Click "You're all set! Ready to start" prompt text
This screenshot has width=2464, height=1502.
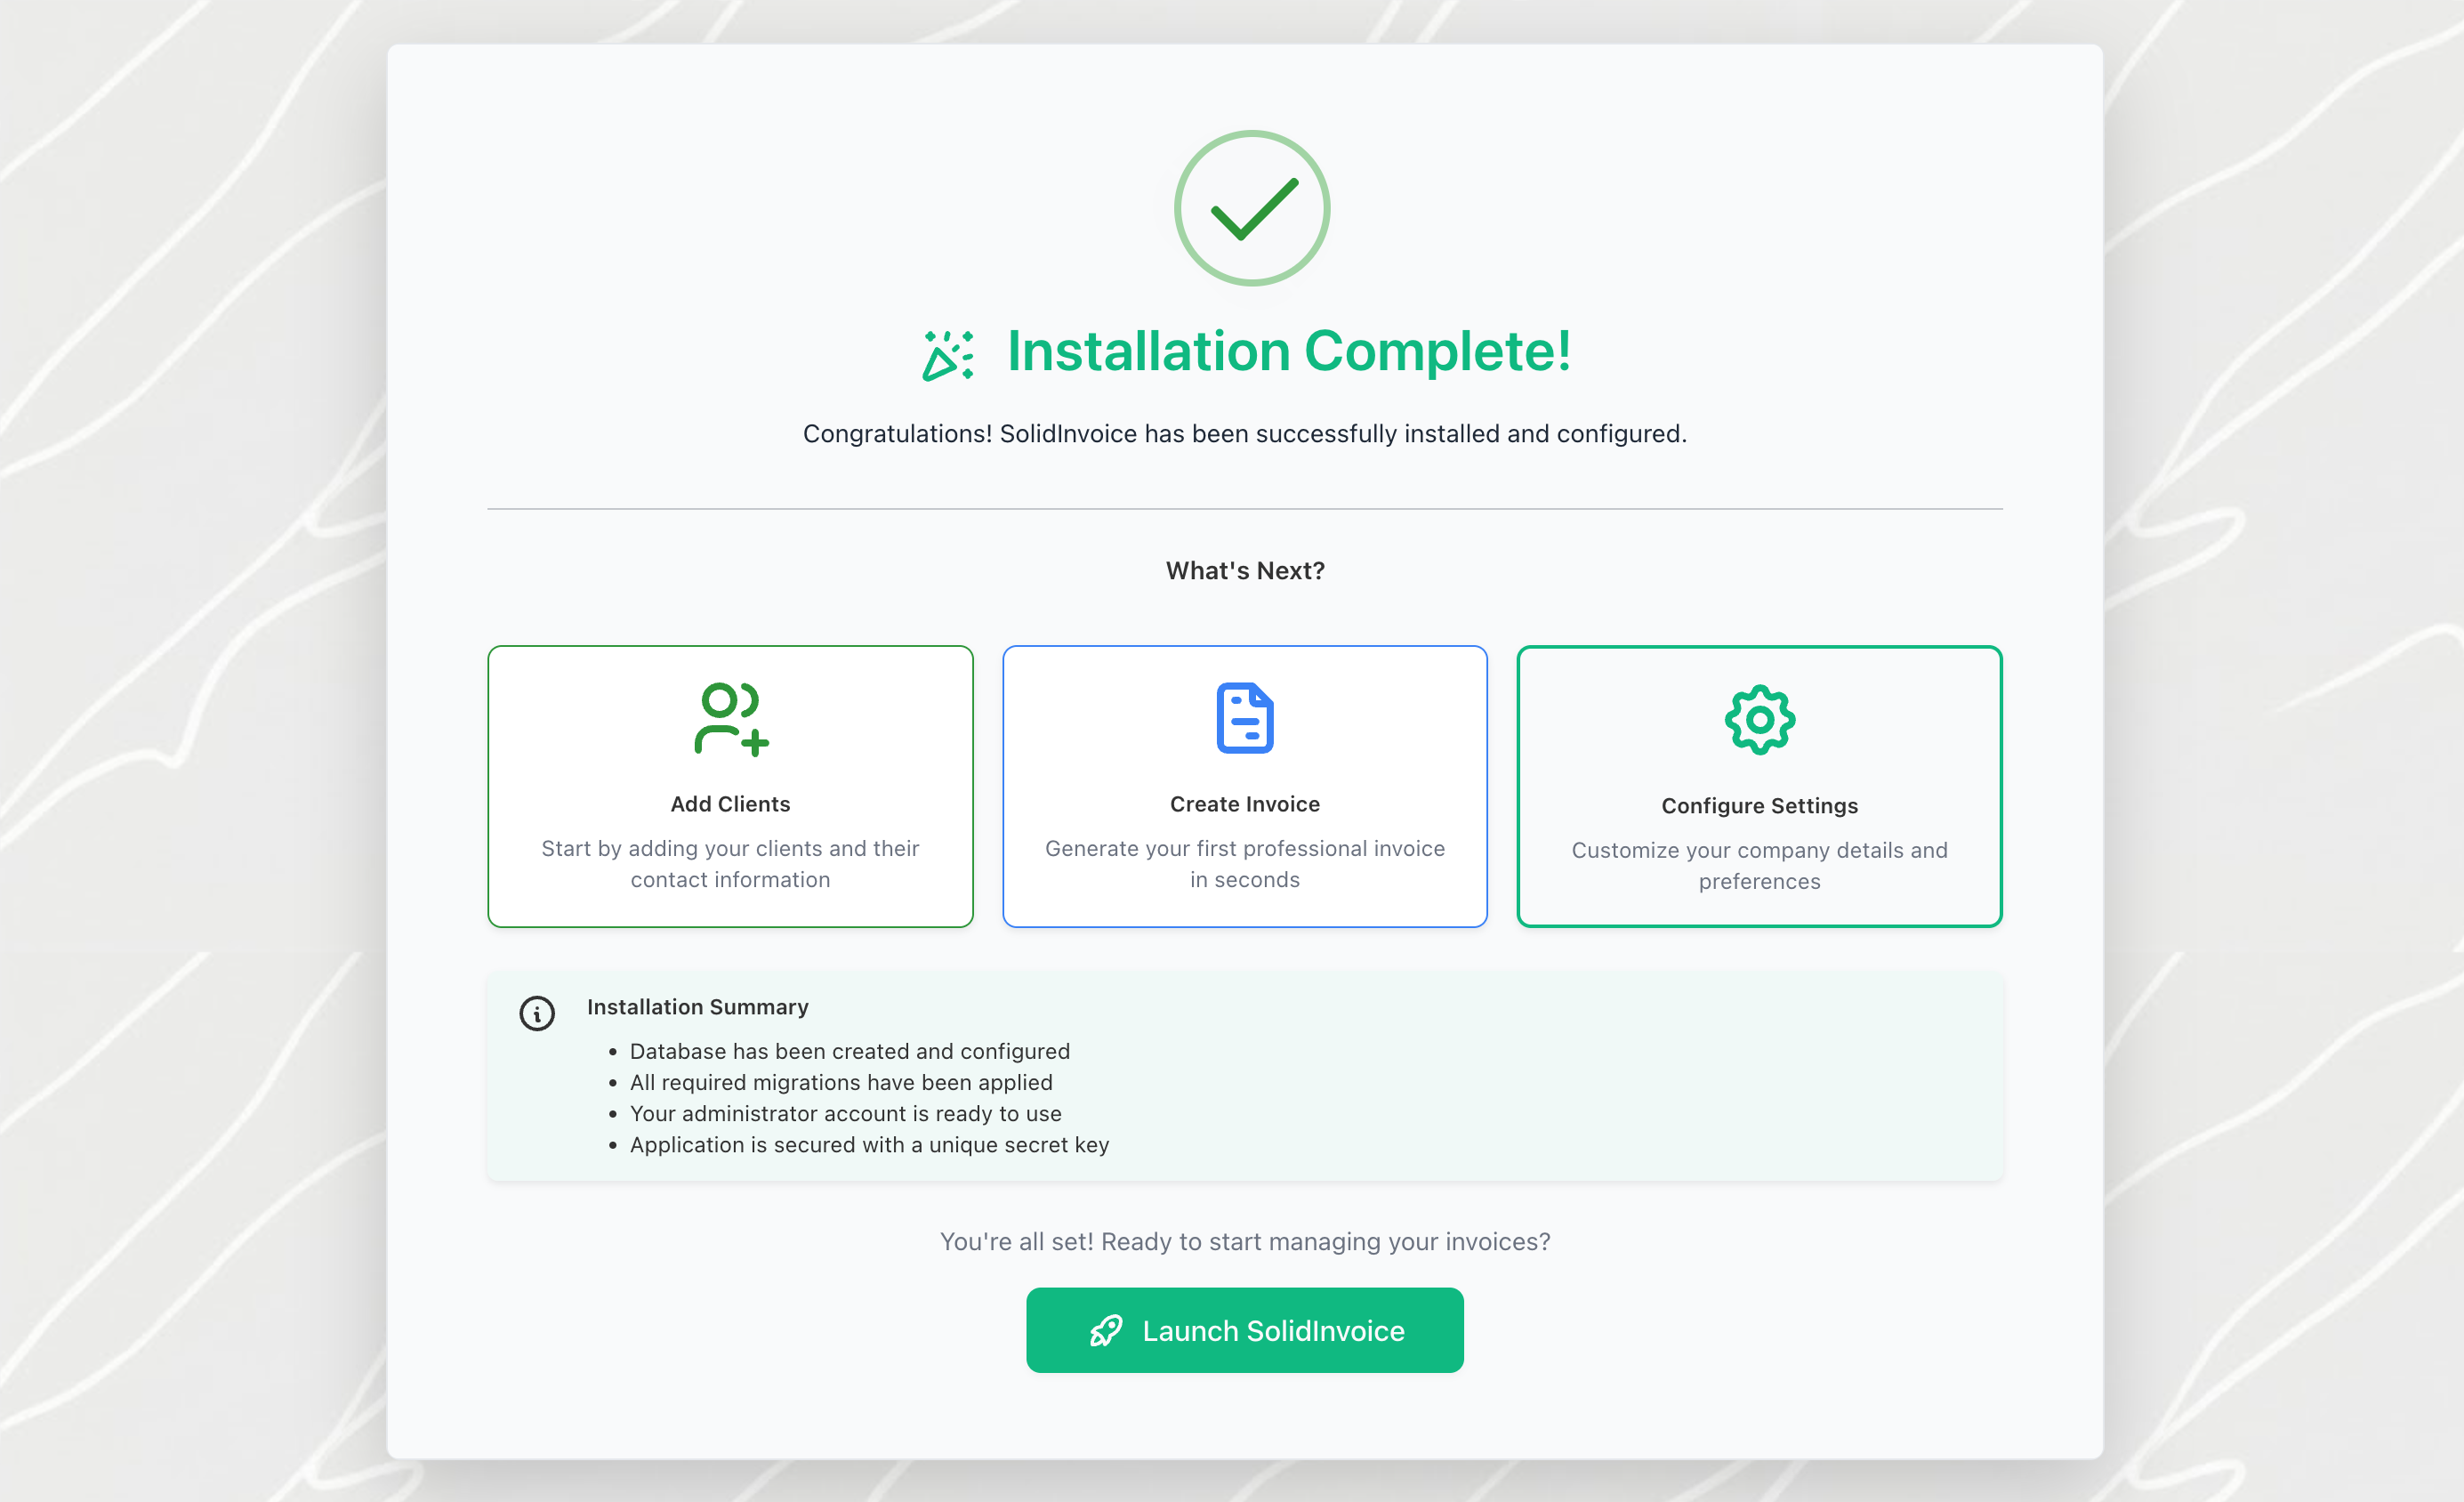click(x=1244, y=1242)
